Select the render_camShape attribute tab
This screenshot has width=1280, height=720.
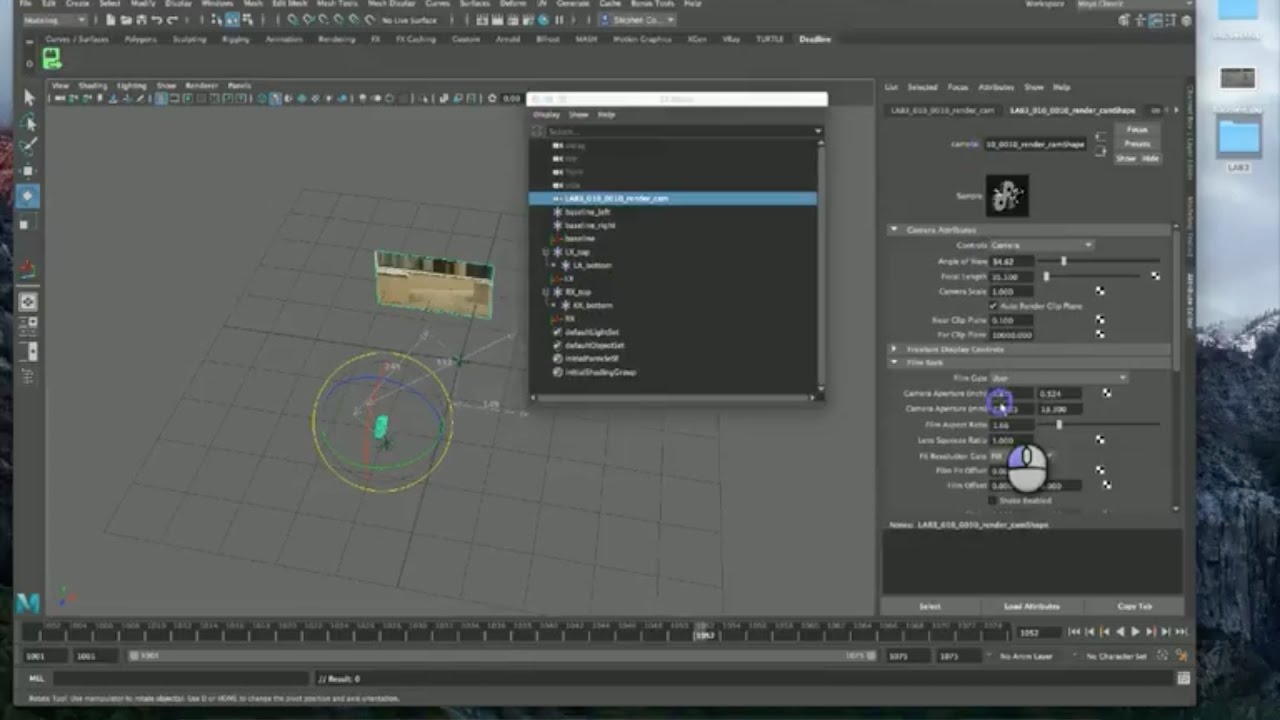1073,110
